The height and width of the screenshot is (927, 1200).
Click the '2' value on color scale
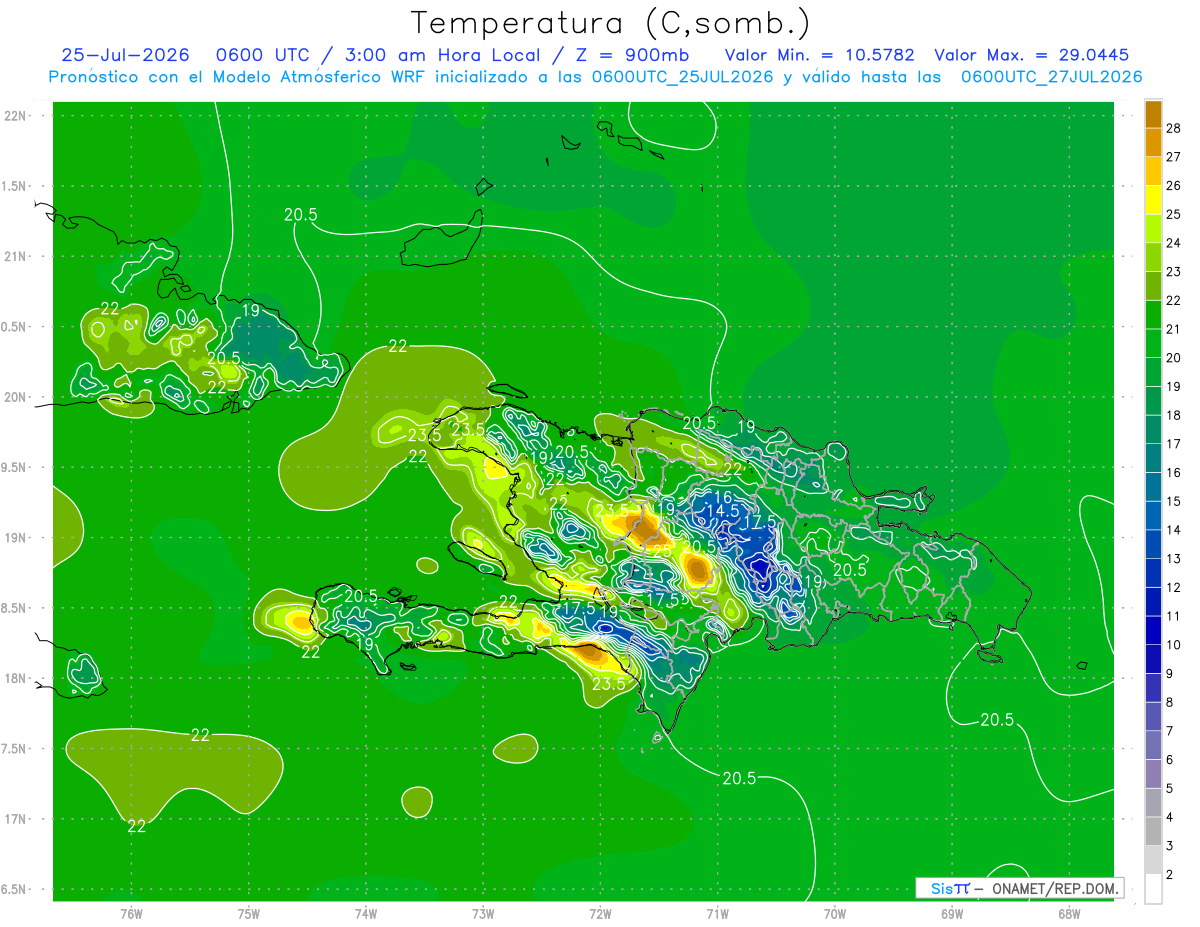[x=1170, y=875]
